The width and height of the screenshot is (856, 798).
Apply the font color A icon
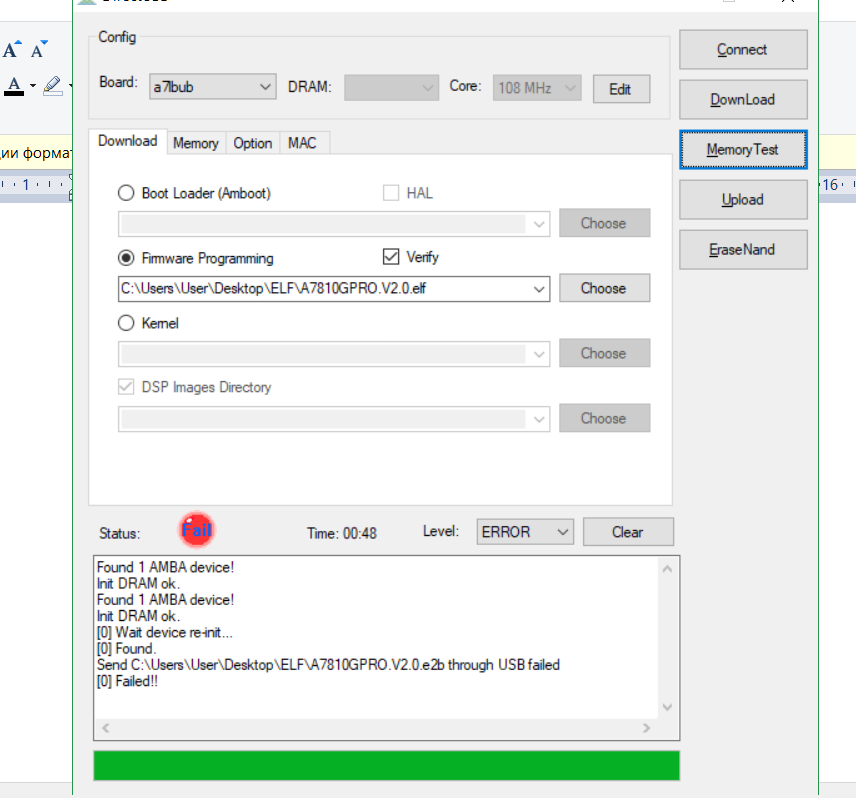(x=14, y=86)
